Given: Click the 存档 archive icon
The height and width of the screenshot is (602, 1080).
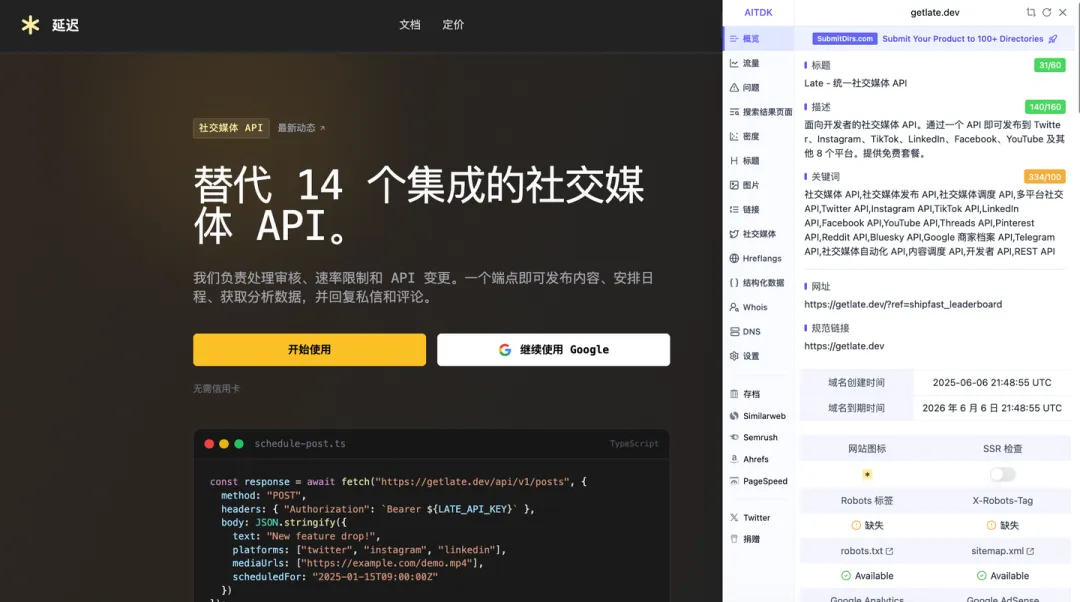Looking at the screenshot, I should coord(734,394).
